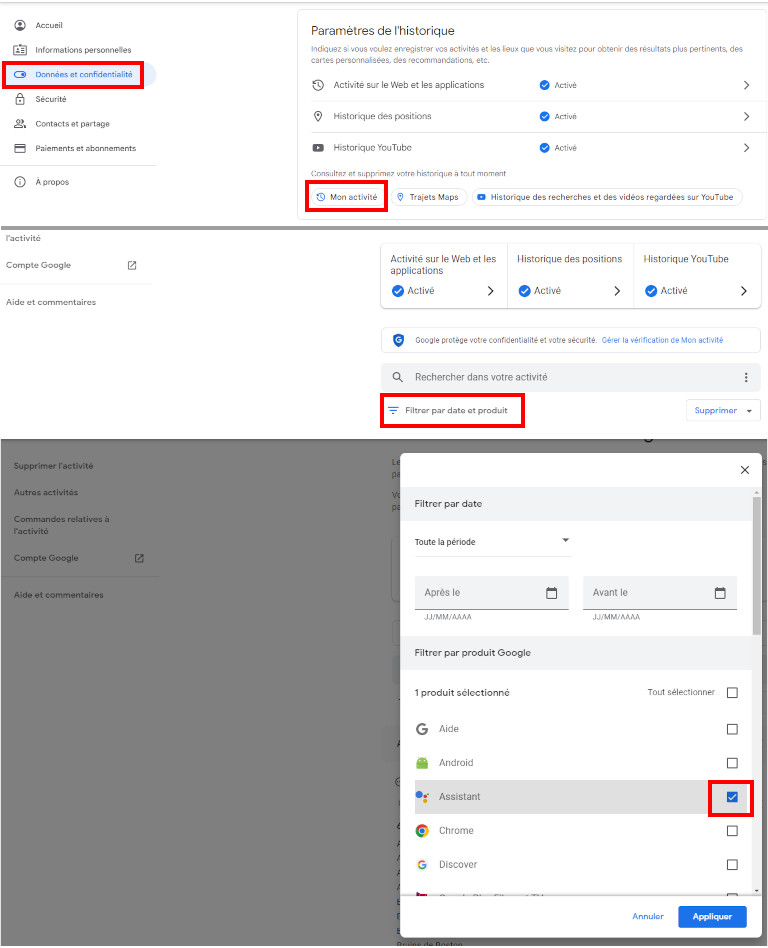Open the three-dot menu in activity search bar
768x948 pixels.
[x=745, y=377]
